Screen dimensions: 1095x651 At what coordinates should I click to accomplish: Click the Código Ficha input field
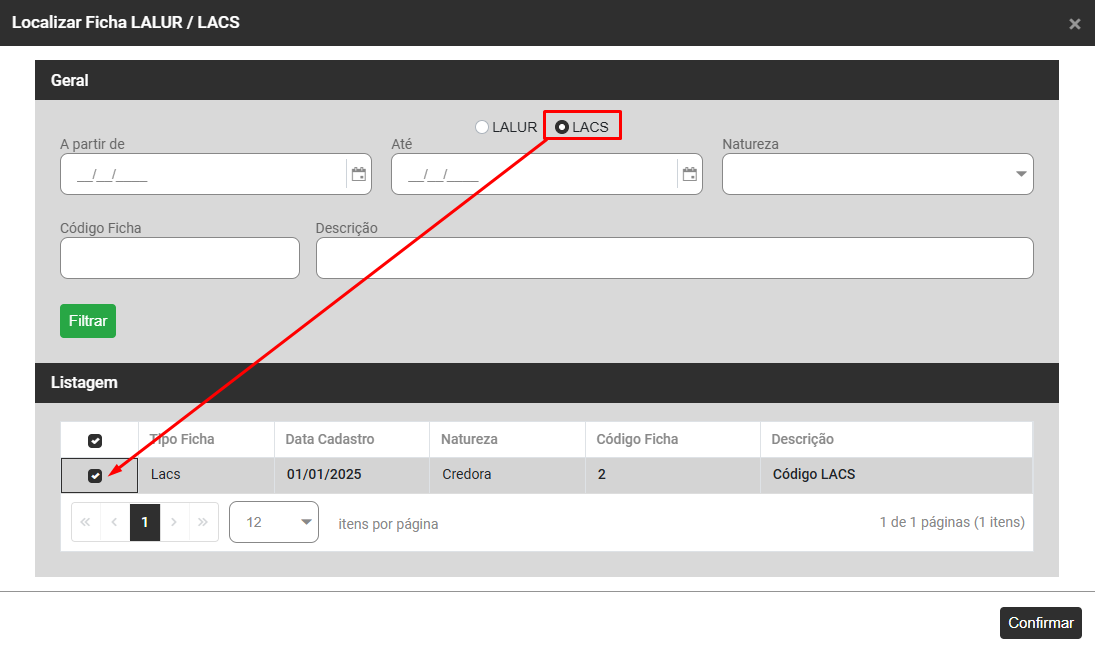click(180, 258)
